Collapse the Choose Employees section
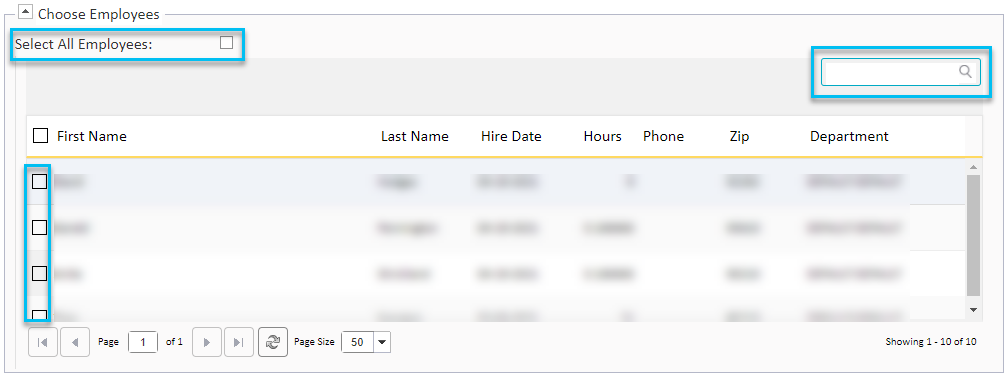The width and height of the screenshot is (1004, 373). coord(26,12)
